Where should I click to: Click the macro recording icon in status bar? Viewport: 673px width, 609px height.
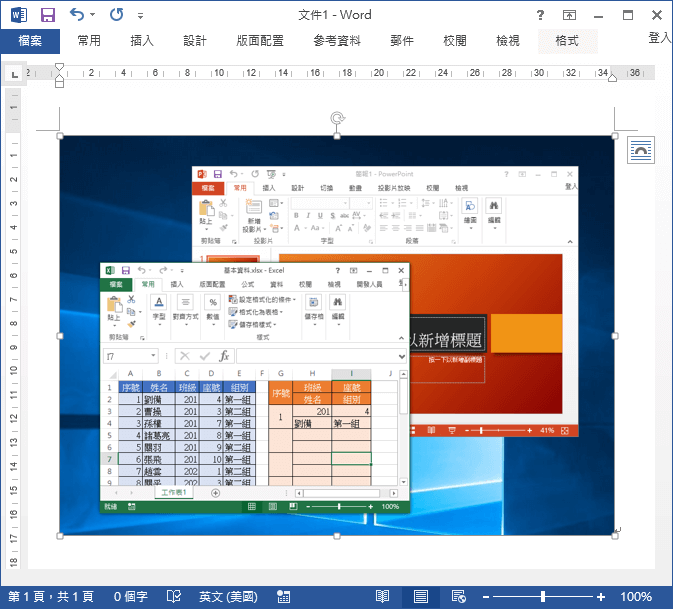(x=284, y=597)
